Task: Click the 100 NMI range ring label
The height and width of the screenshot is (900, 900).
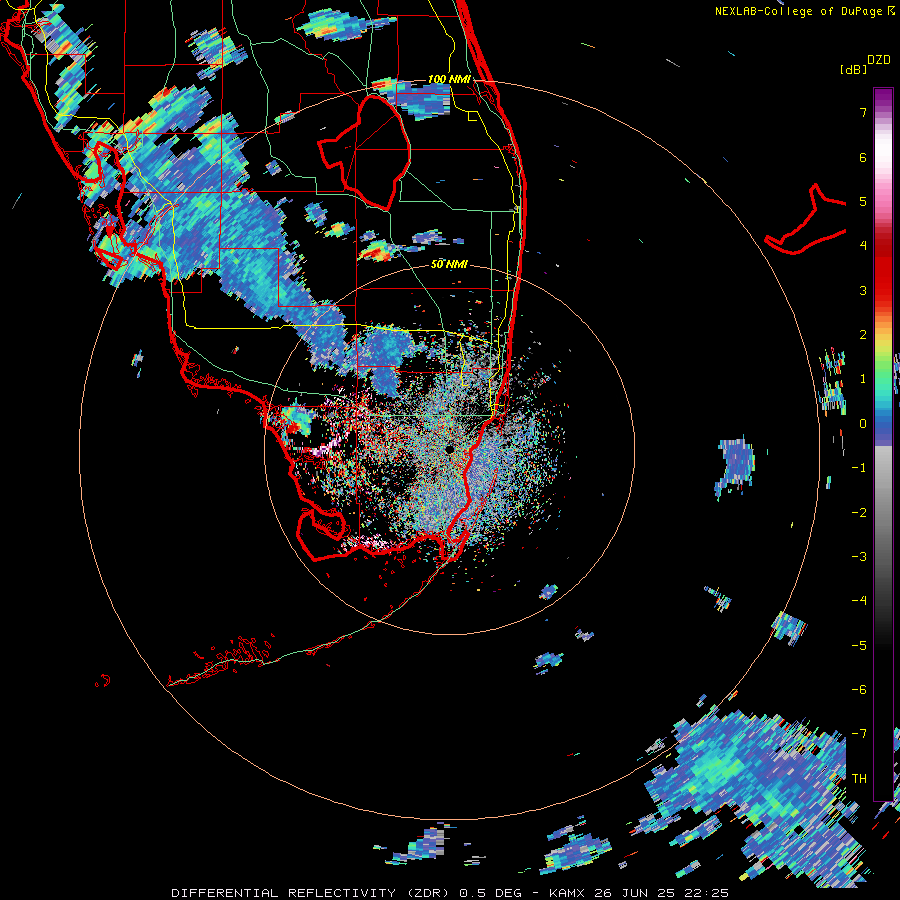Action: [449, 79]
